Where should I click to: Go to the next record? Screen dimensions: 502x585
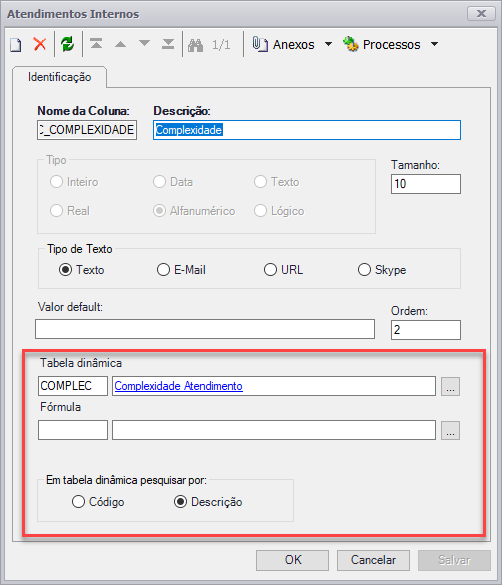pyautogui.click(x=144, y=44)
